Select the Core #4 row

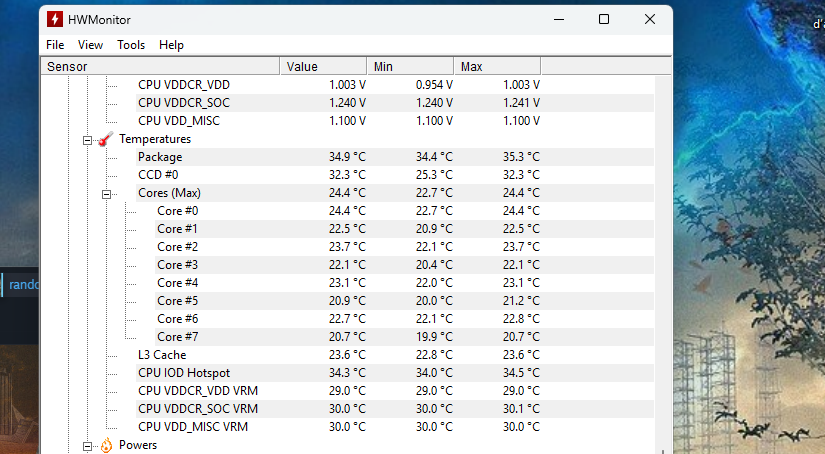point(404,283)
